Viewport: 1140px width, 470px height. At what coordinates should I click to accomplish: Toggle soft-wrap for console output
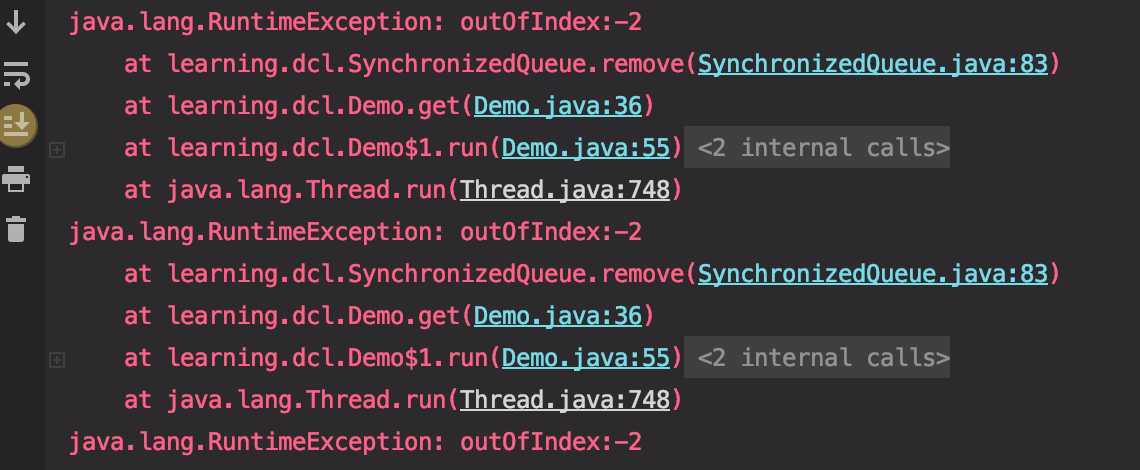point(16,74)
